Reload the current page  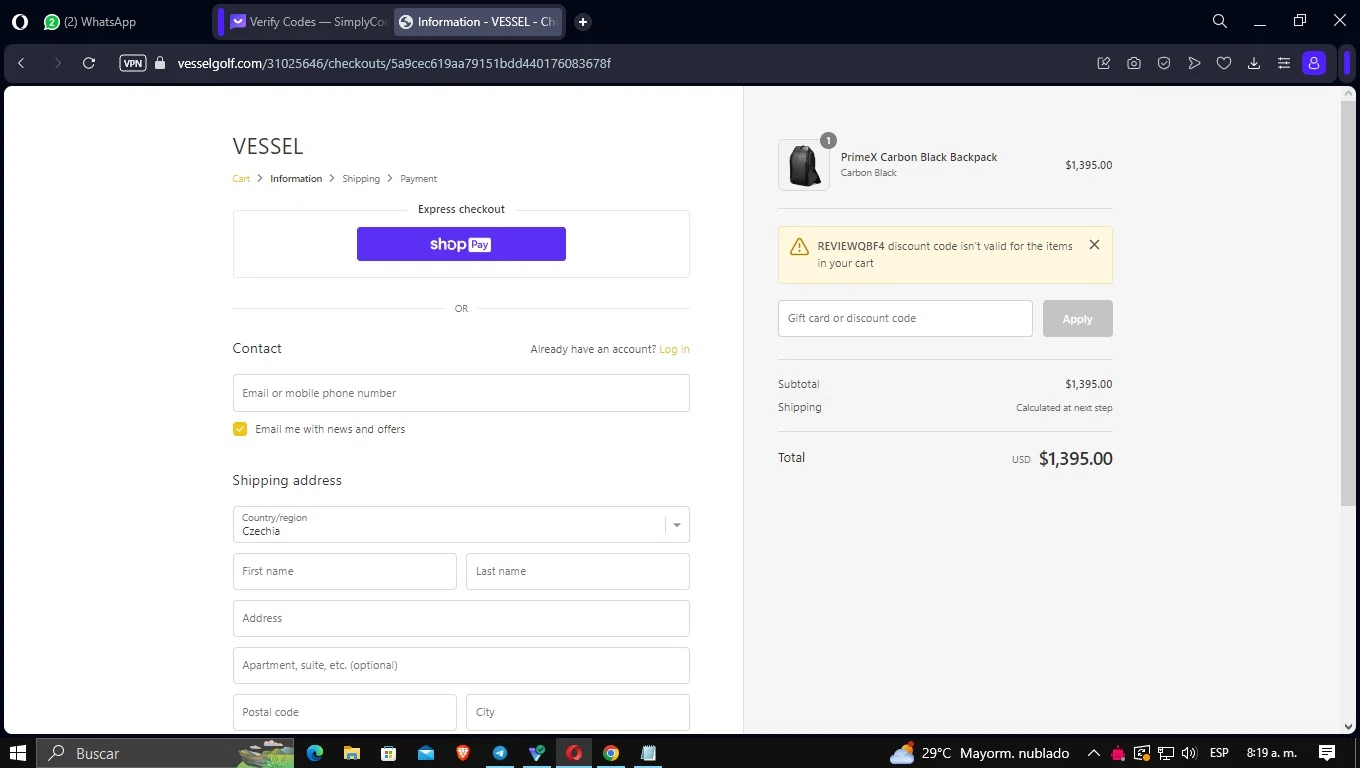(89, 63)
